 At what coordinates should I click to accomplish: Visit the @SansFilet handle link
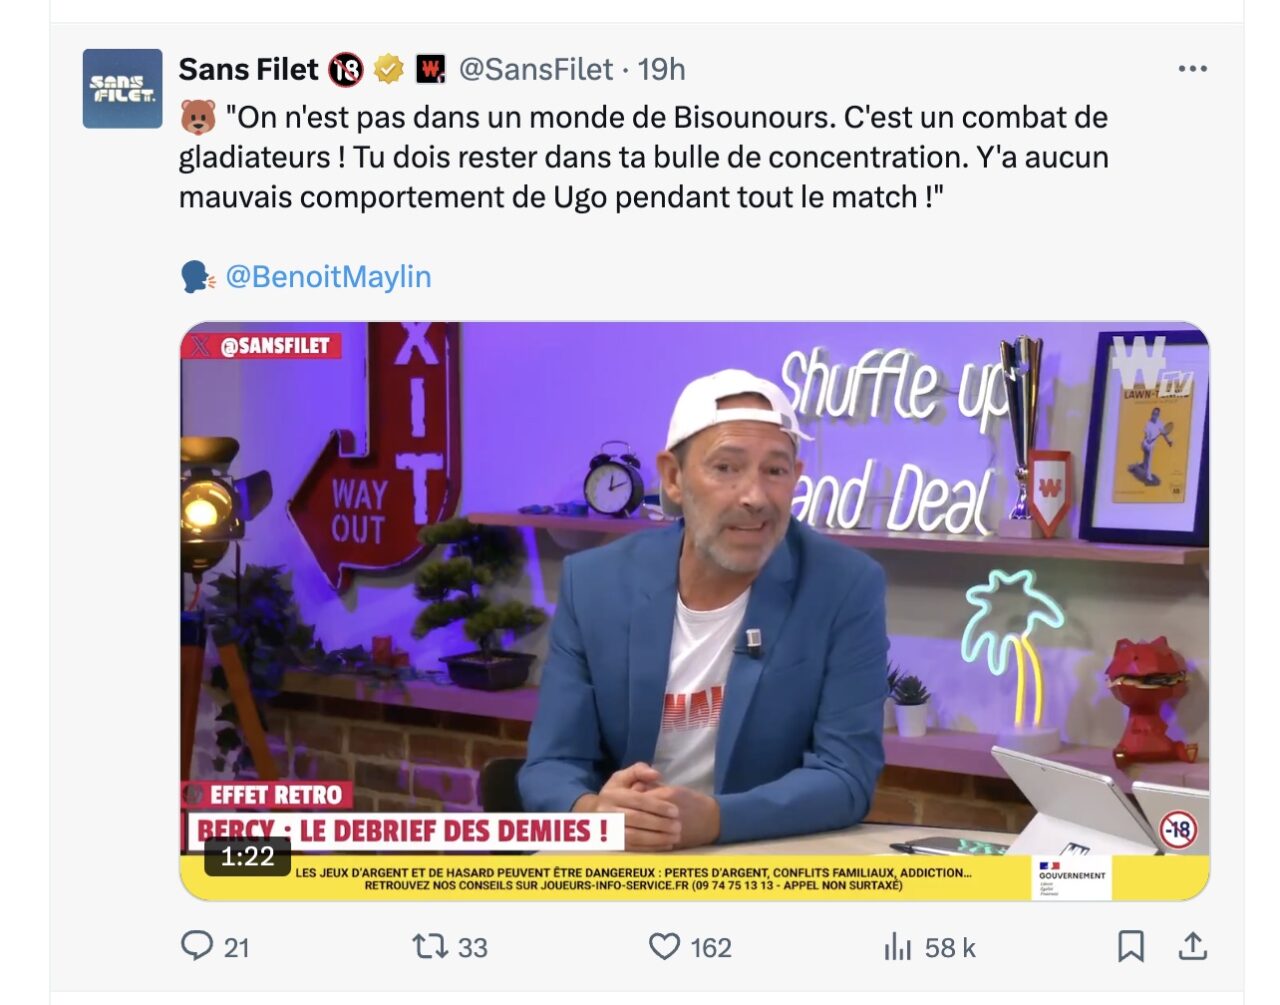pos(535,69)
